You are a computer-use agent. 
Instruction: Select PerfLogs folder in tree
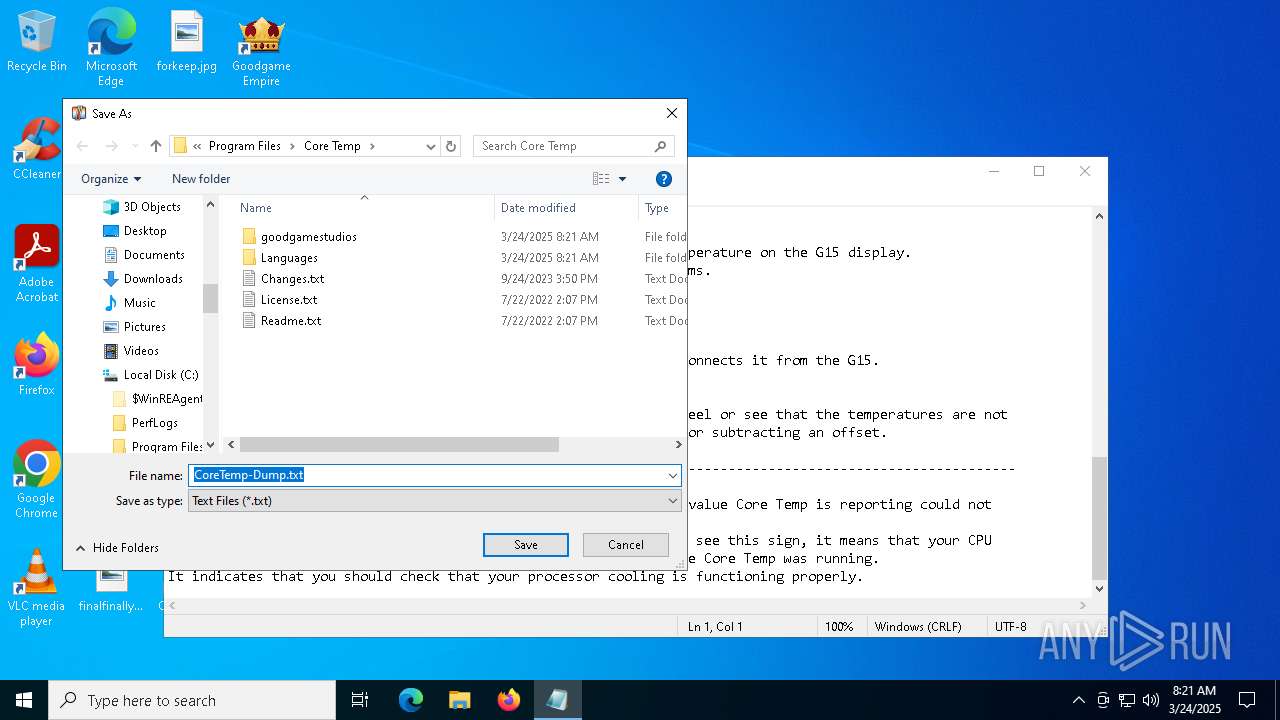pos(146,423)
